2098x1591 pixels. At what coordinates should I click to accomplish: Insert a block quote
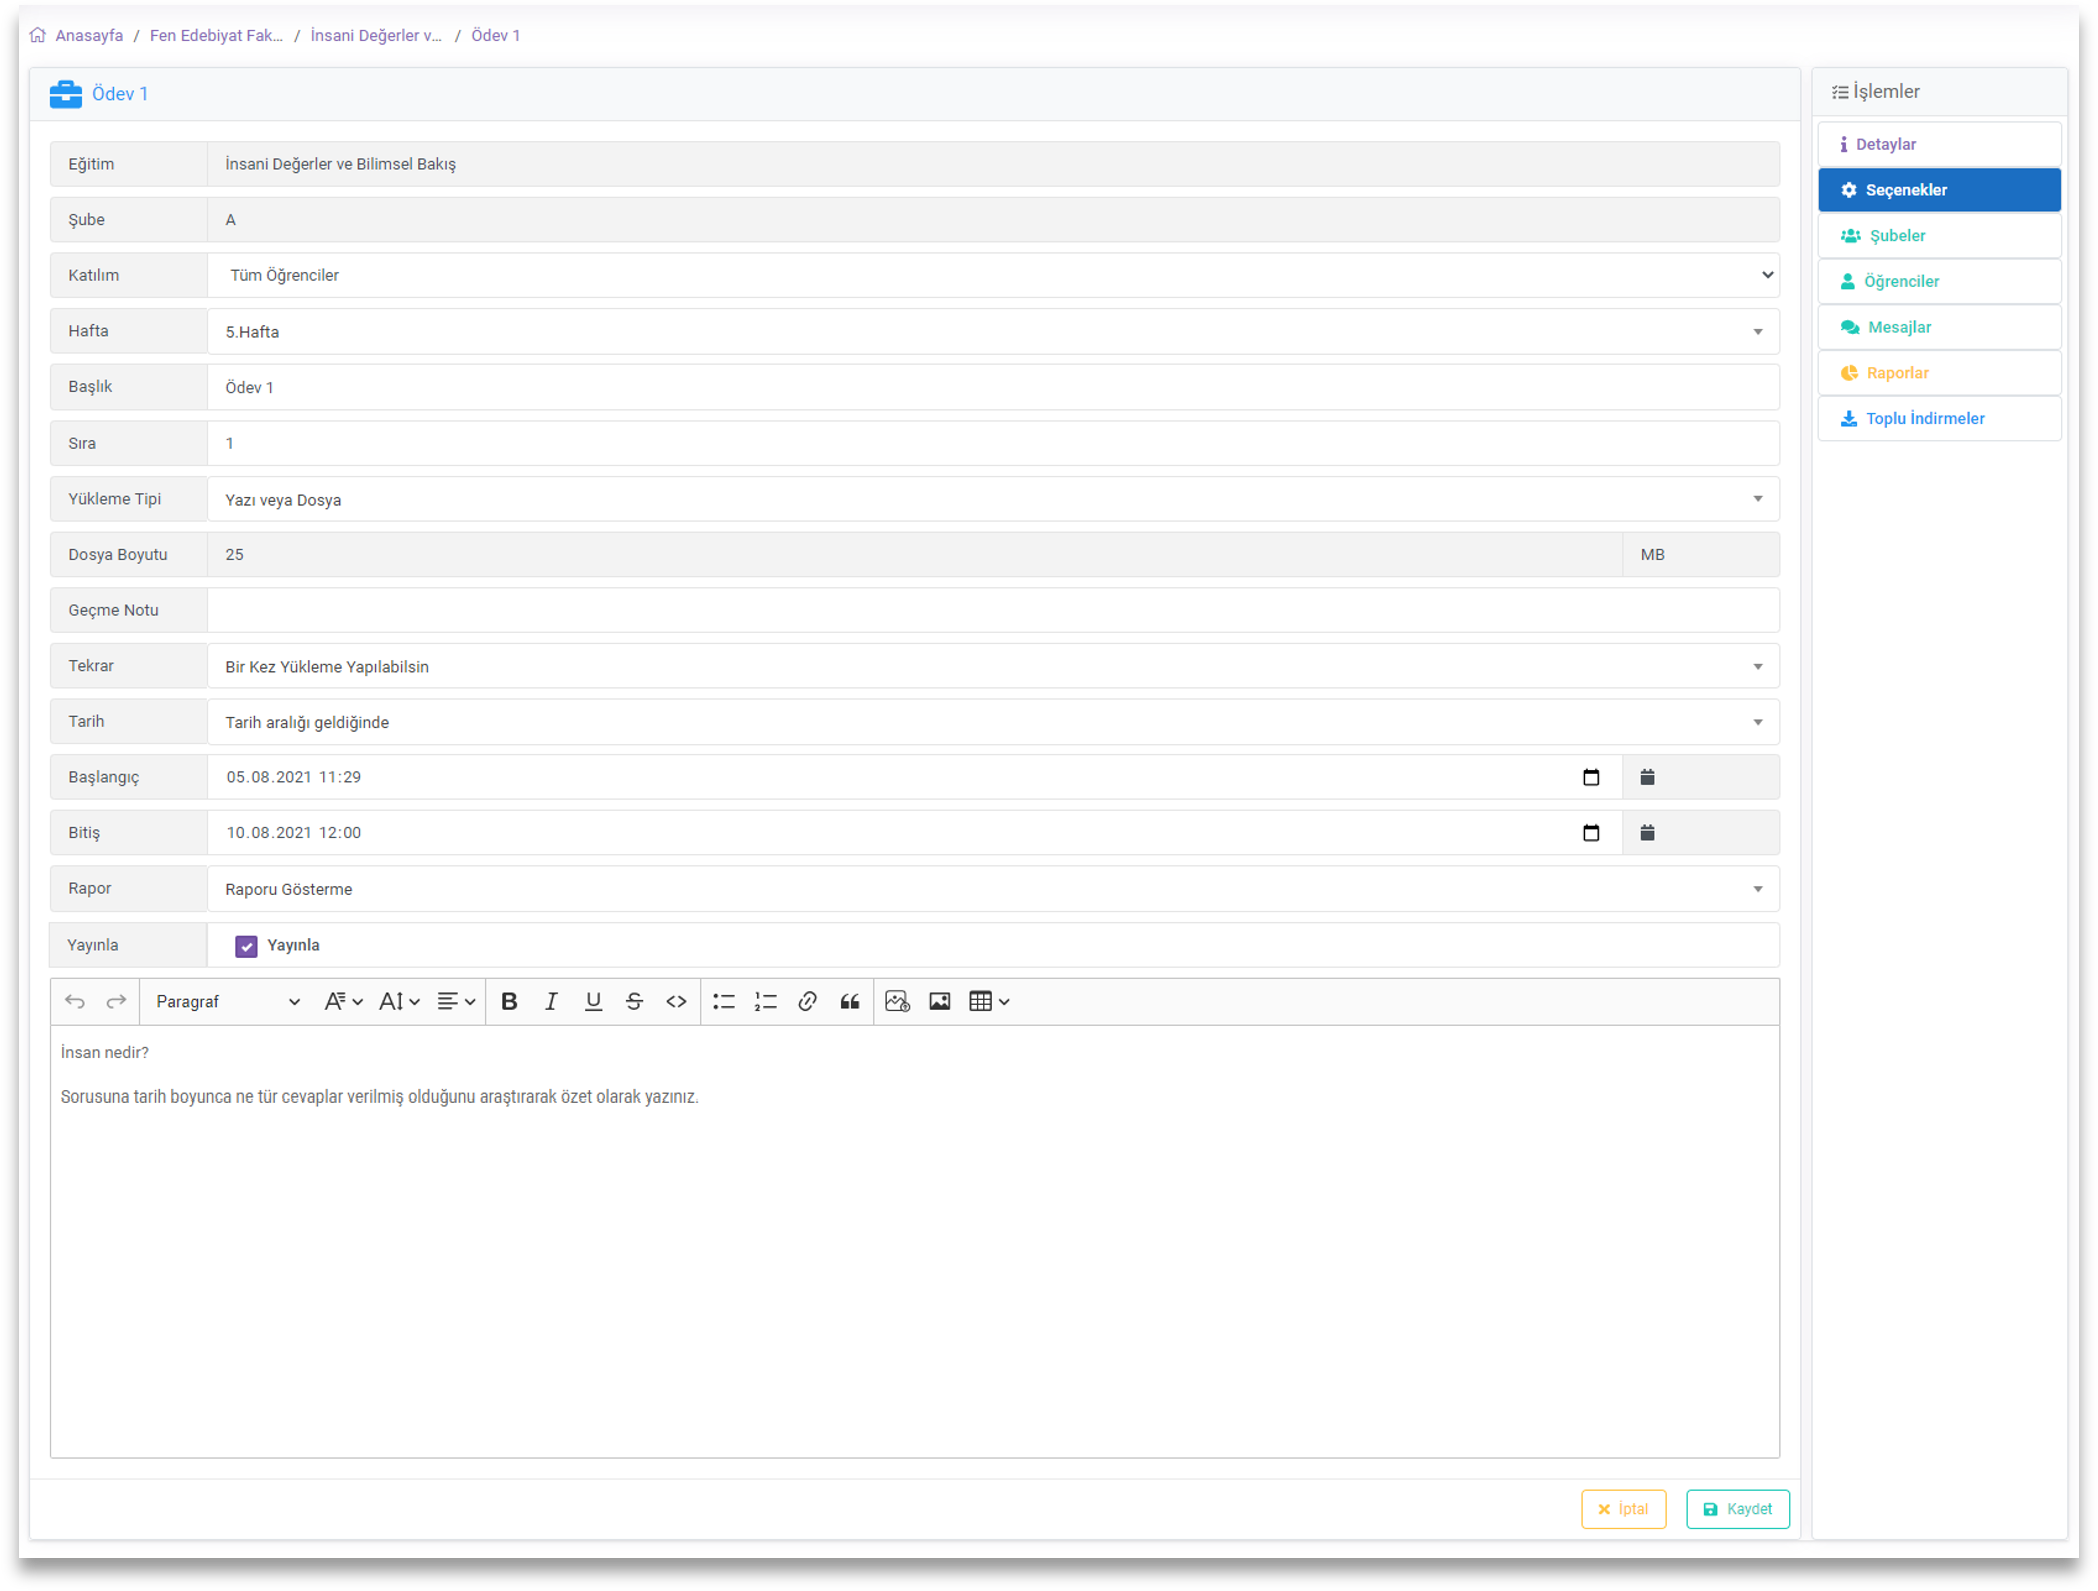[x=850, y=1001]
